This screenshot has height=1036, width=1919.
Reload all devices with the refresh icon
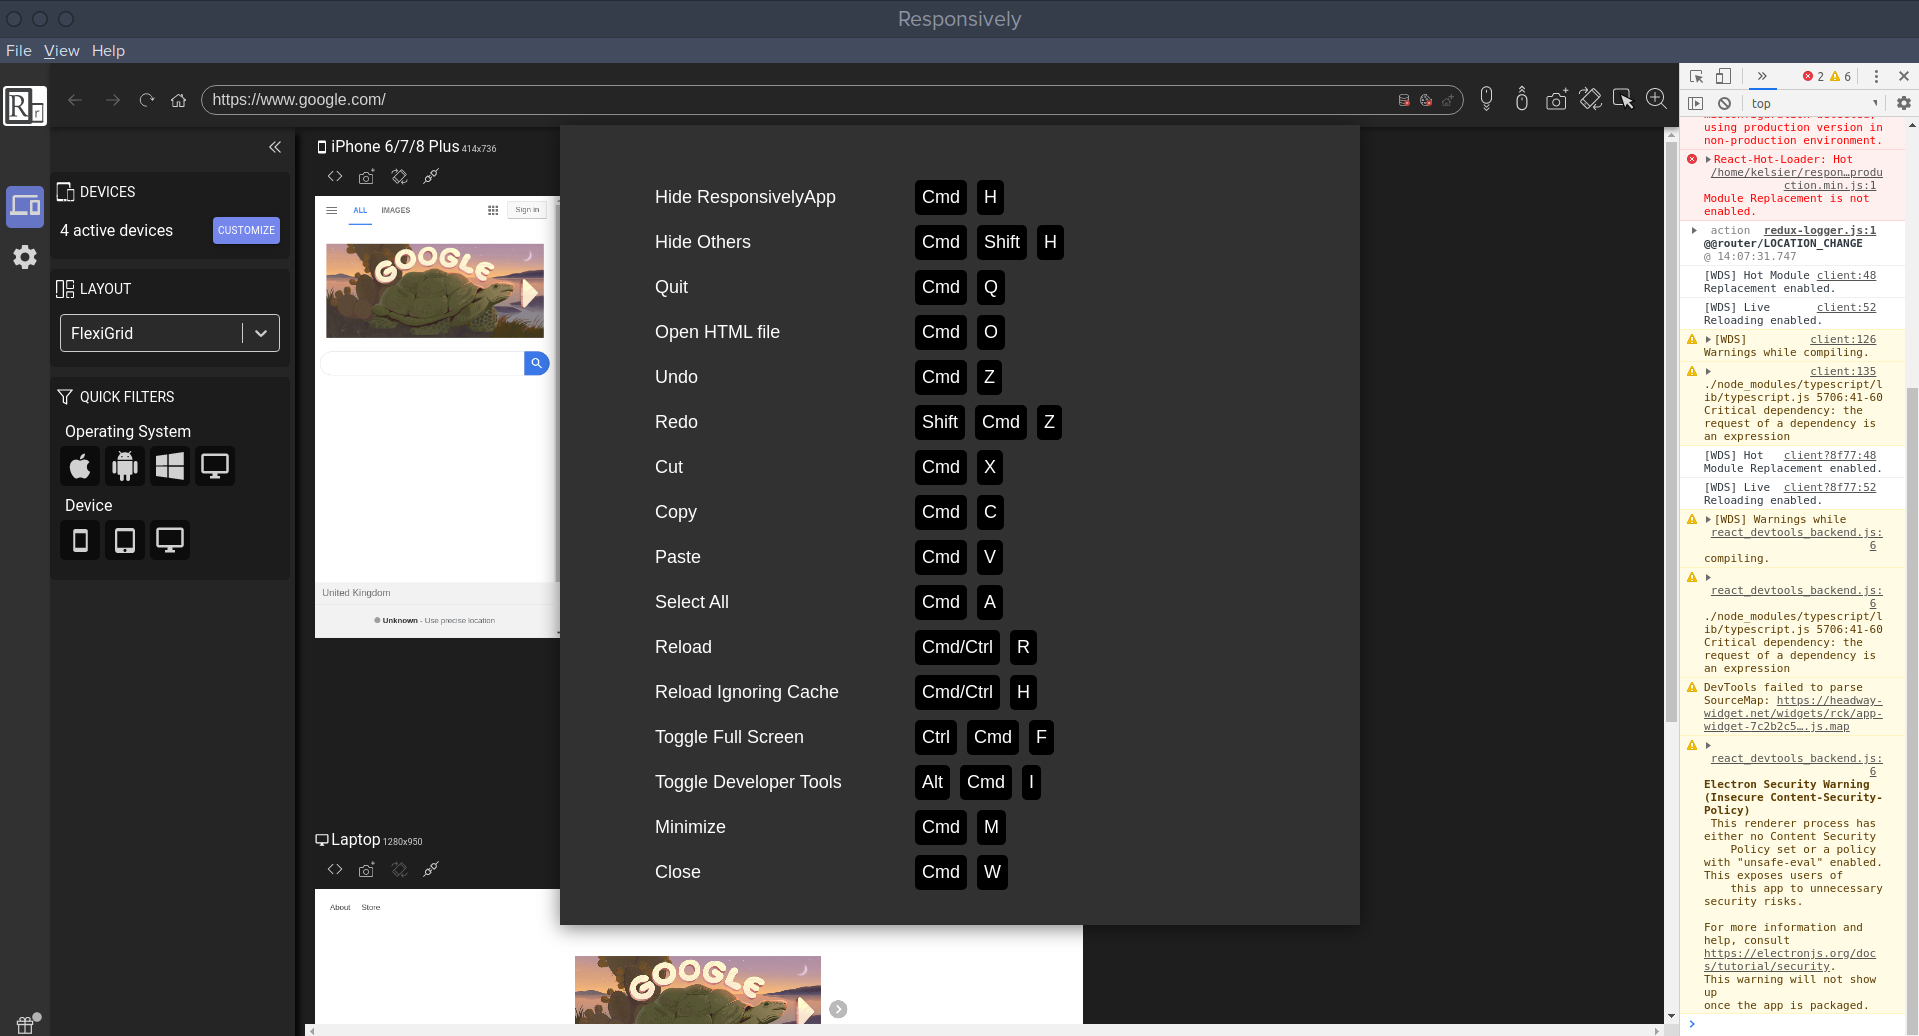pos(147,100)
